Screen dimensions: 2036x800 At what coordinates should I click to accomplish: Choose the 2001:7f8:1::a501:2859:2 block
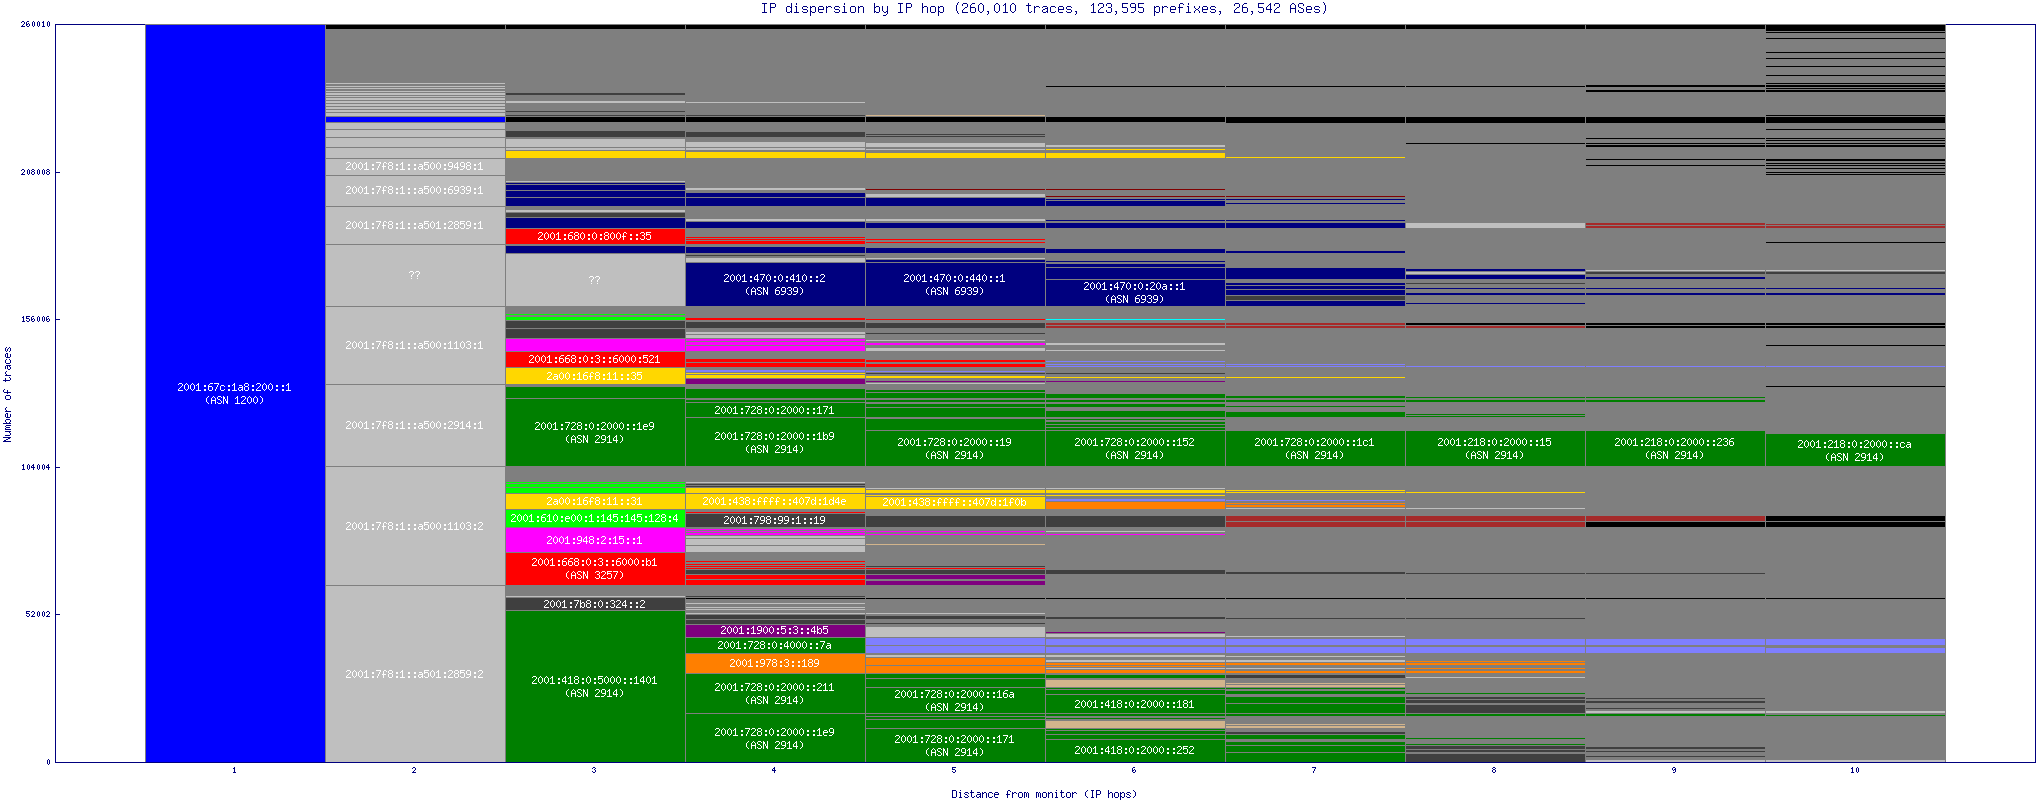pyautogui.click(x=415, y=674)
